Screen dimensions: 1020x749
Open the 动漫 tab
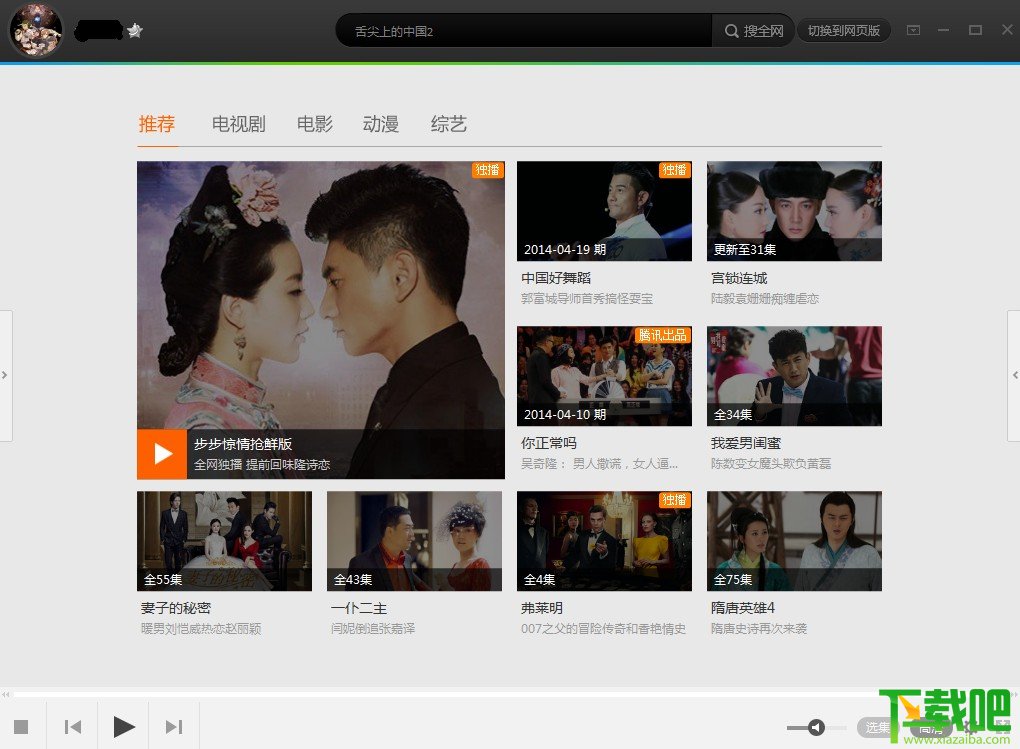click(381, 124)
